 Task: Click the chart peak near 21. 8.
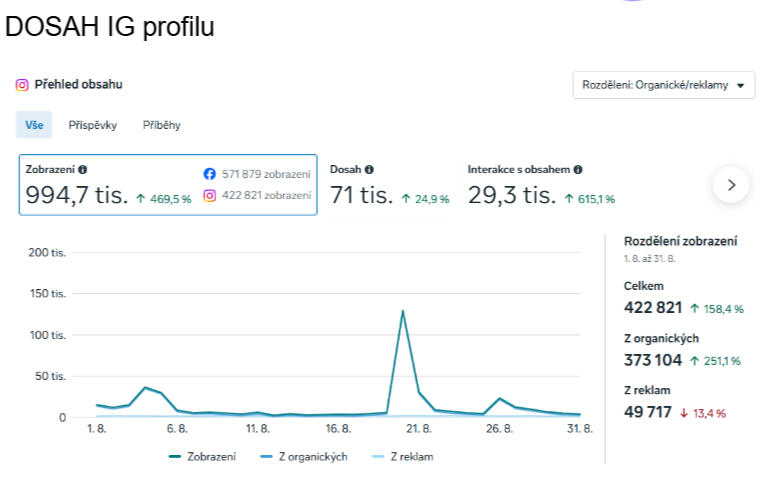(x=403, y=311)
